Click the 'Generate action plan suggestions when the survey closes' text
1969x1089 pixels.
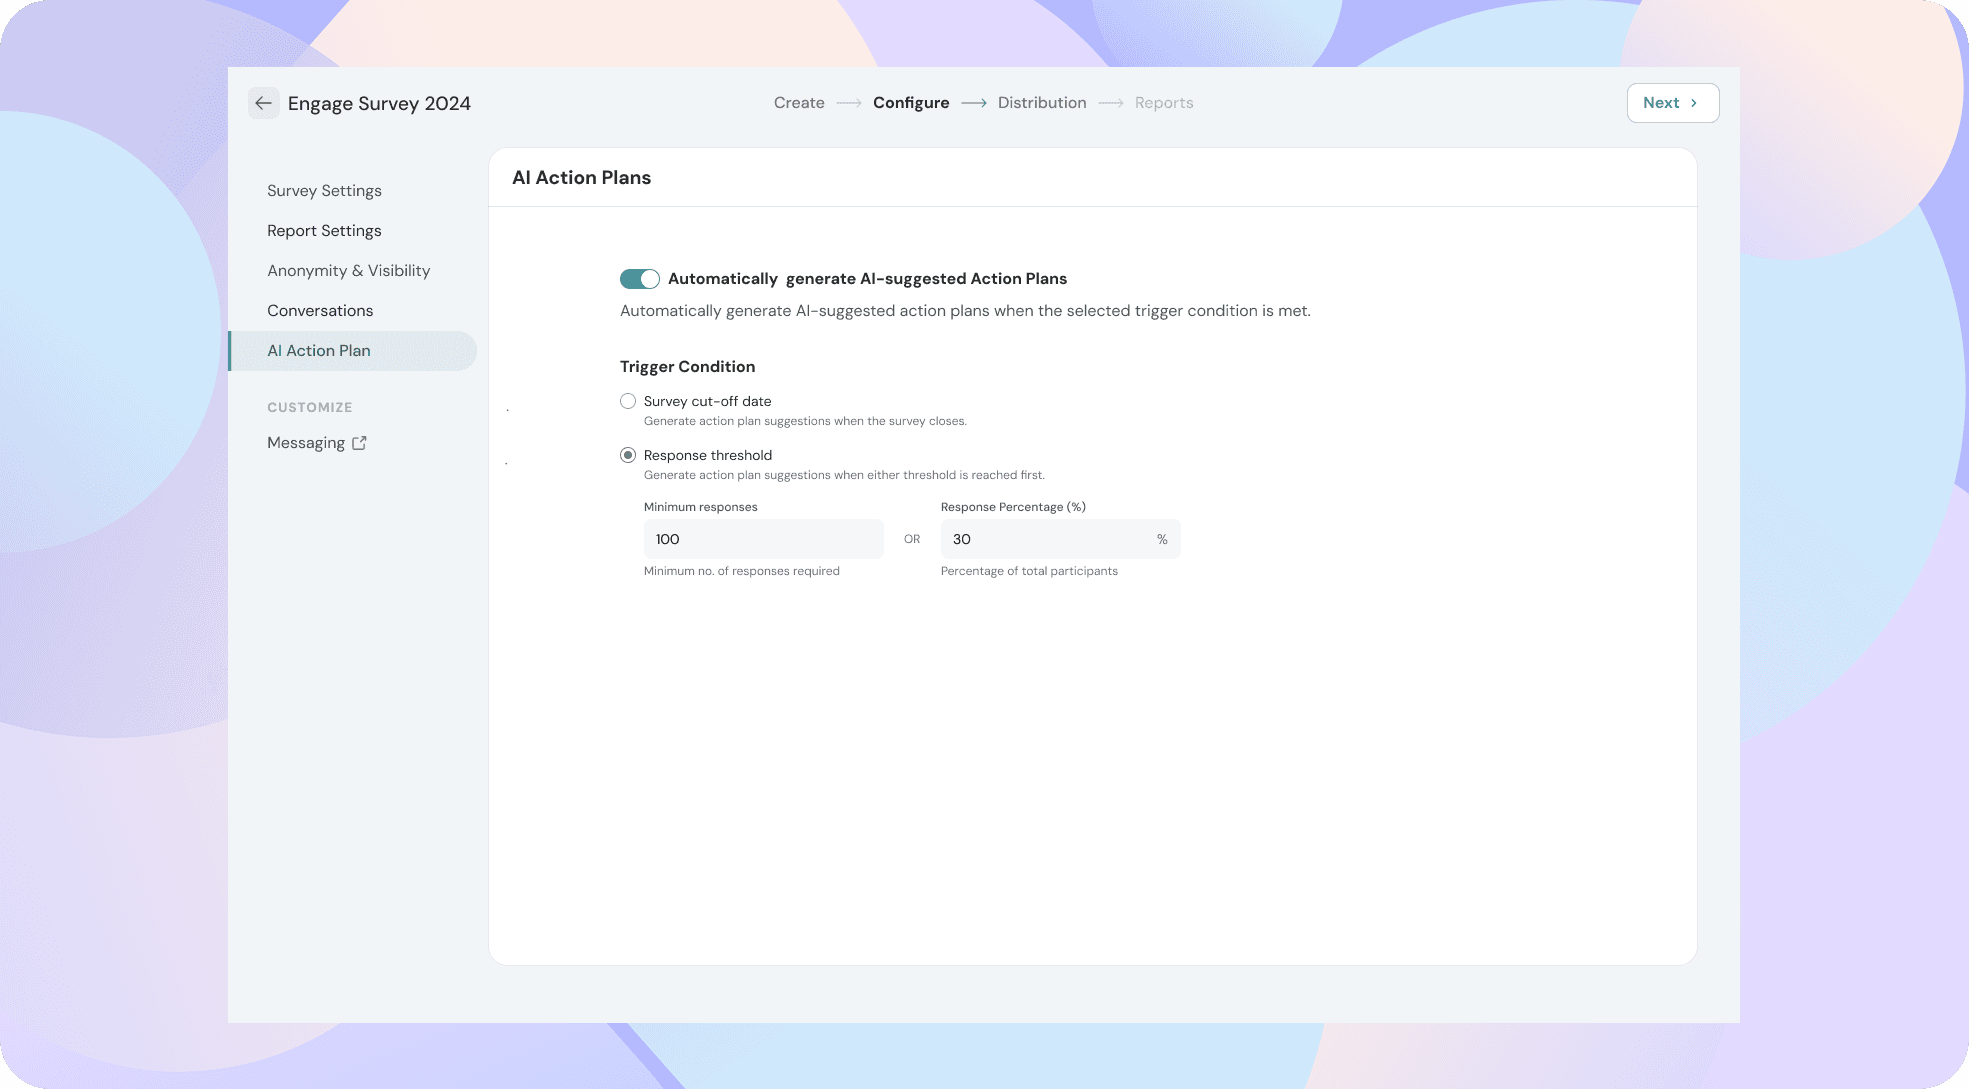tap(805, 421)
